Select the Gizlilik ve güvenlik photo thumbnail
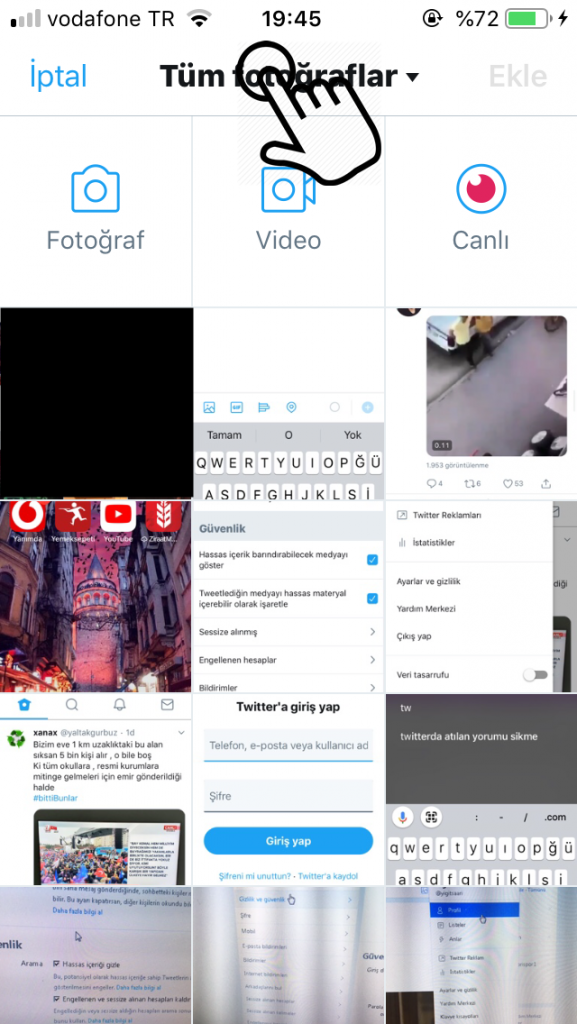The width and height of the screenshot is (577, 1024). [x=288, y=955]
